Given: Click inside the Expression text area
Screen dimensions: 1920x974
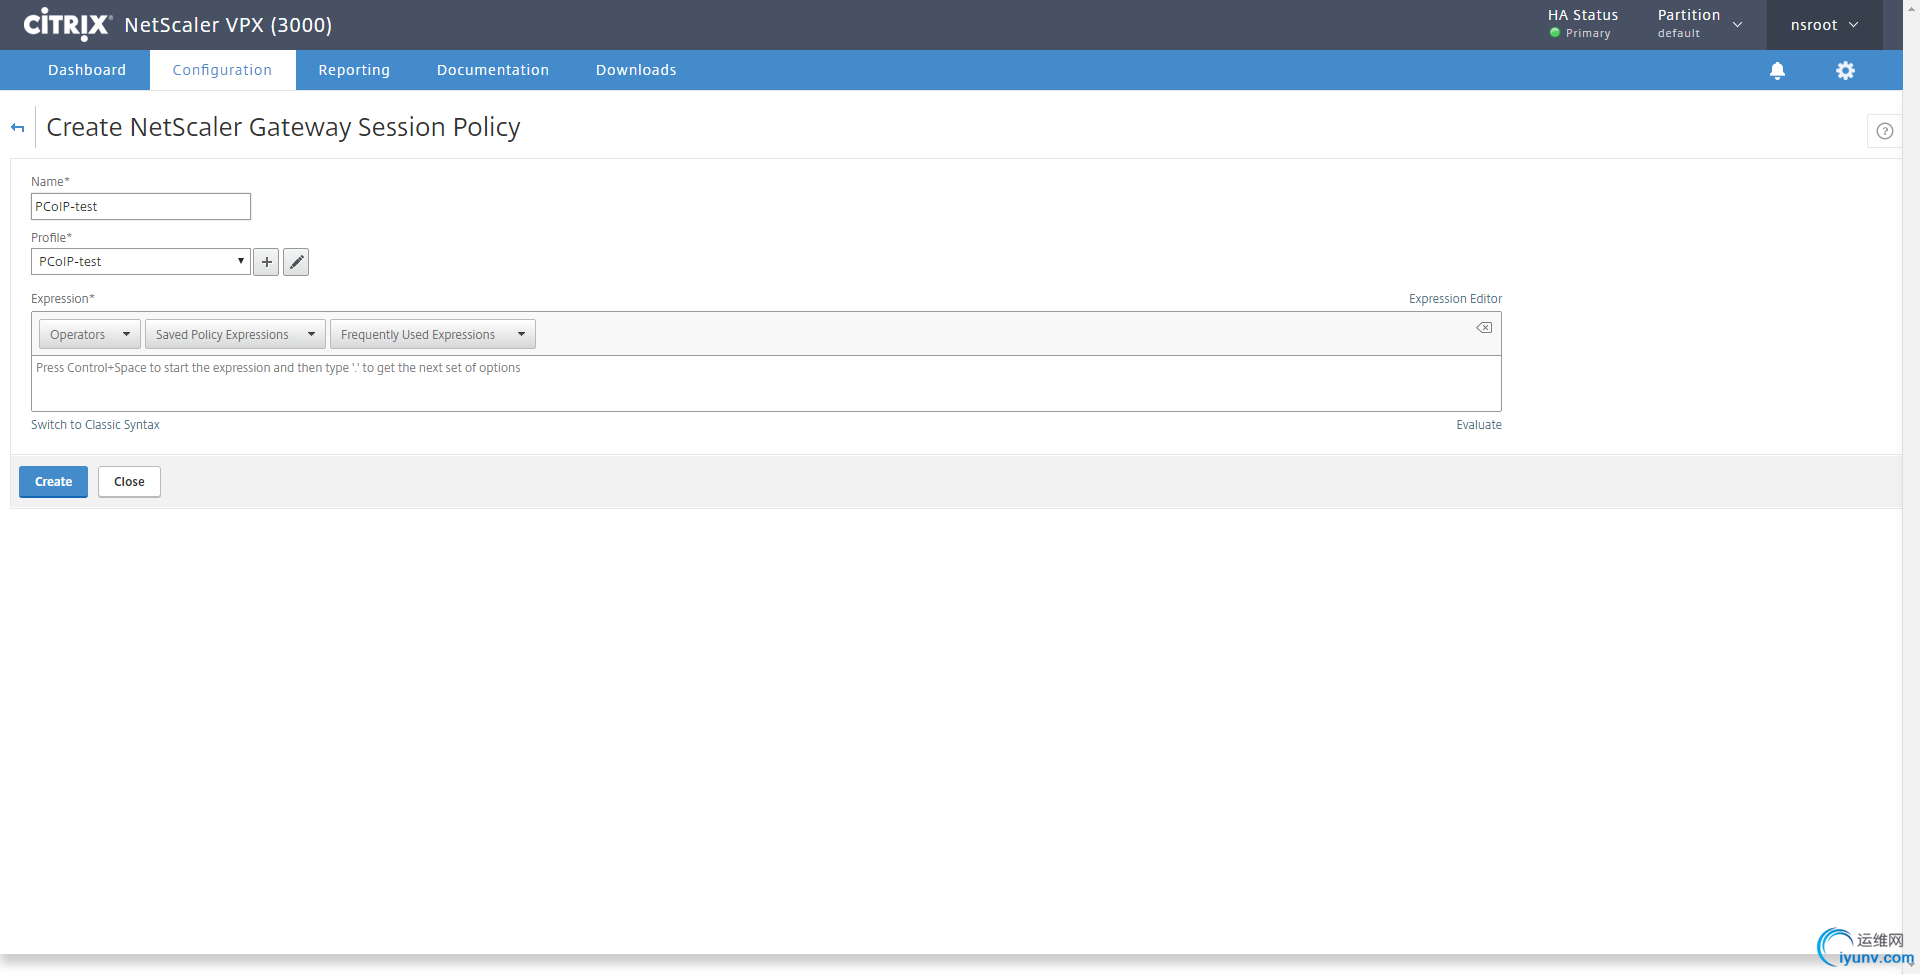Looking at the screenshot, I should [766, 383].
